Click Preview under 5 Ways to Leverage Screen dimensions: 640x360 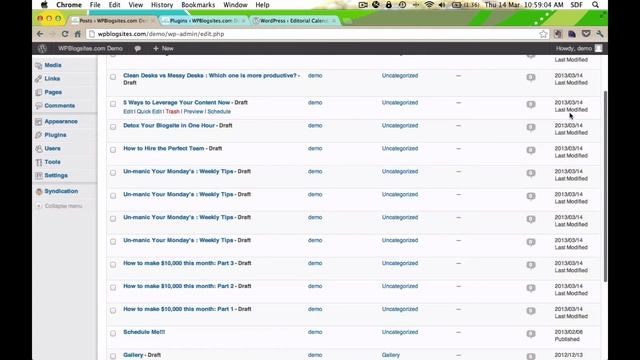click(x=193, y=111)
